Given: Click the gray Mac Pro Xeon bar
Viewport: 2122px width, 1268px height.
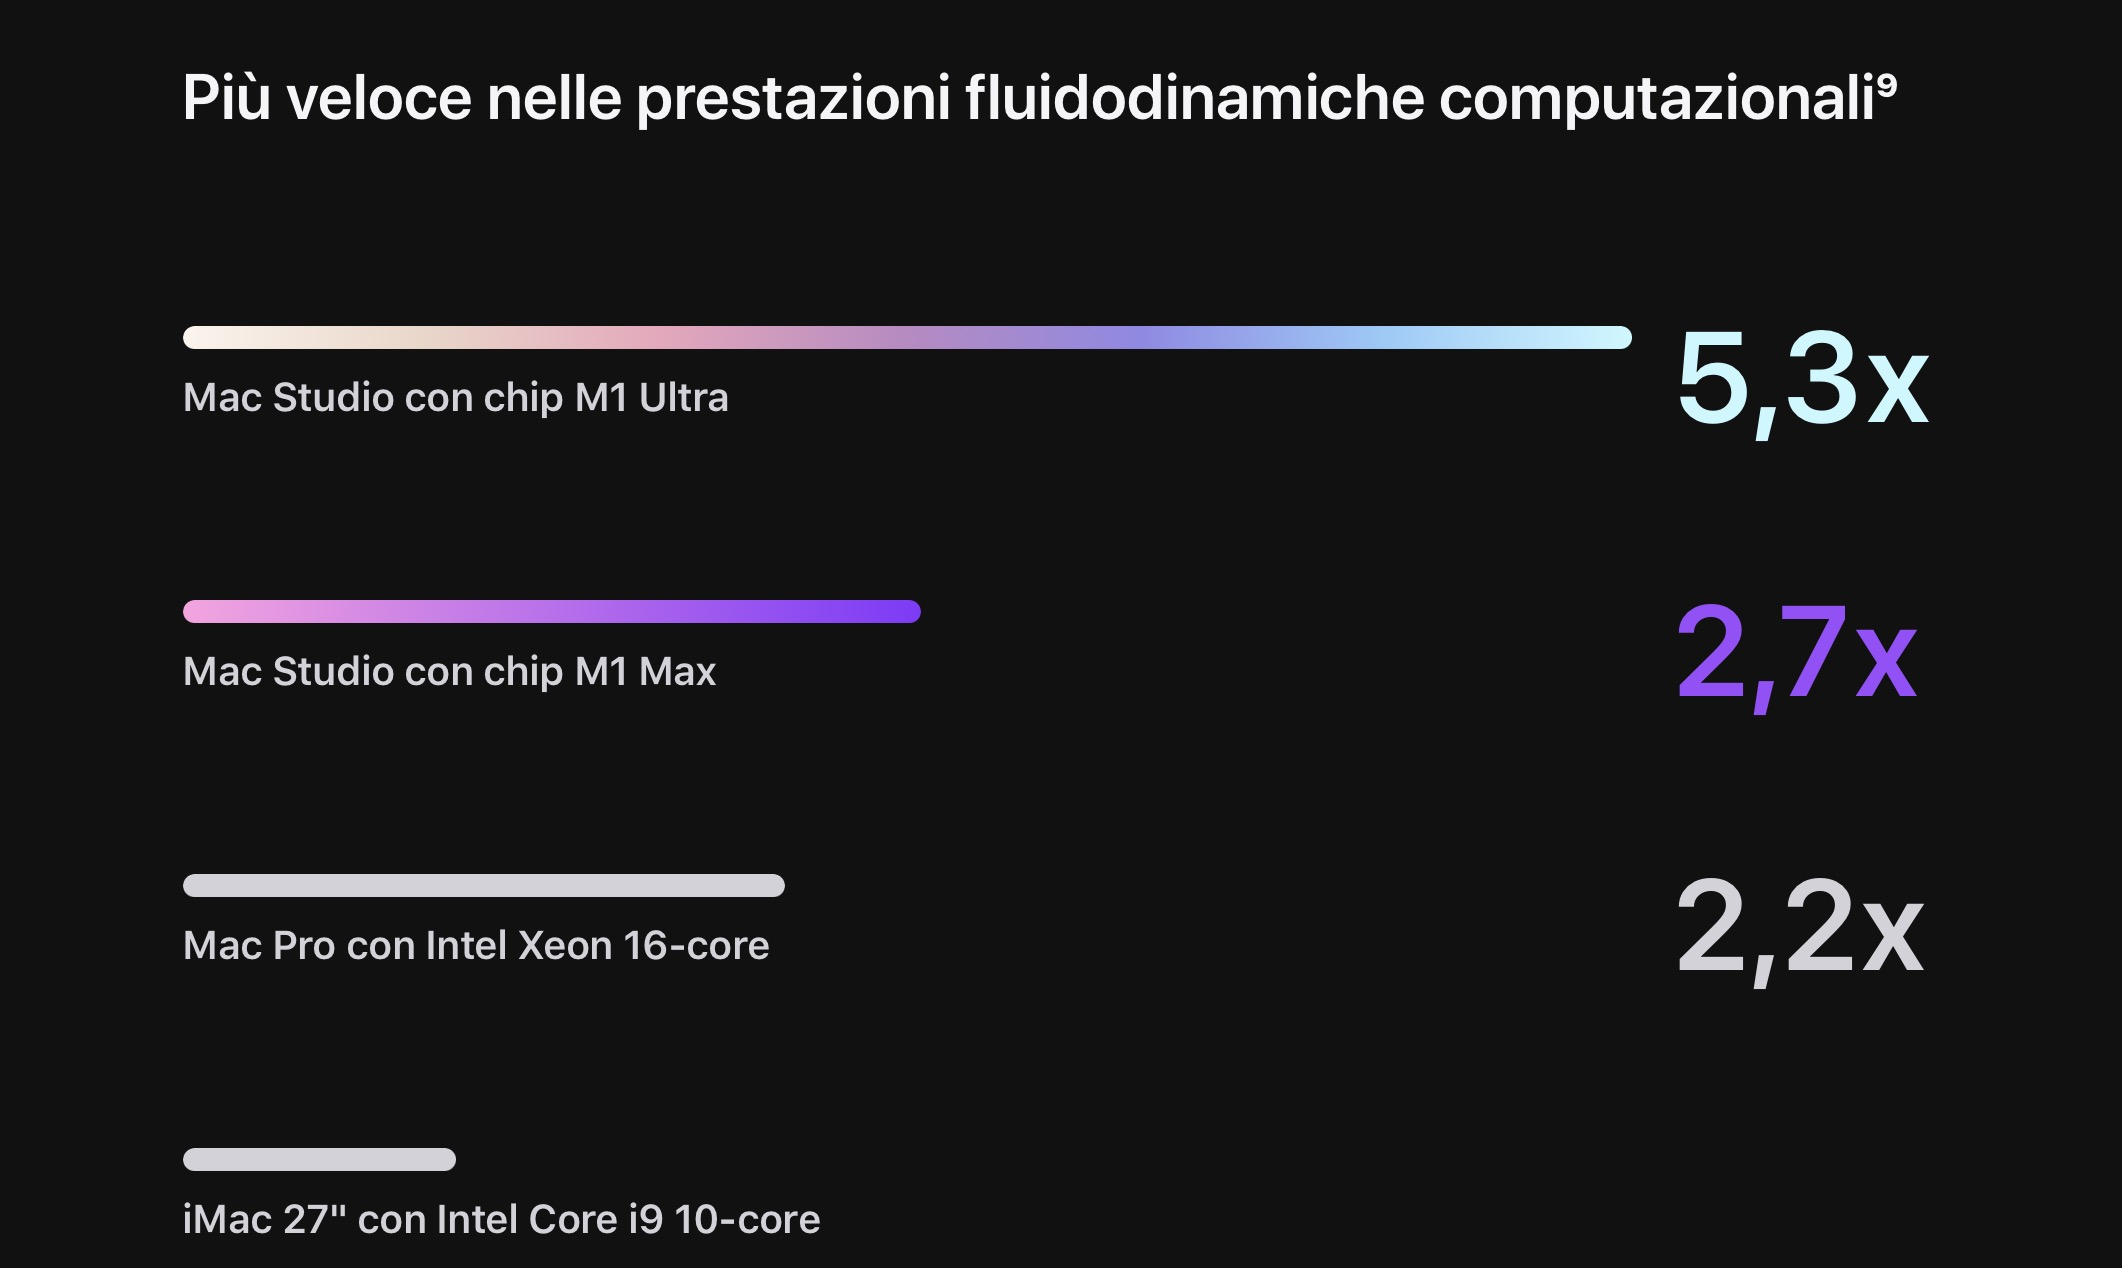Looking at the screenshot, I should [483, 885].
